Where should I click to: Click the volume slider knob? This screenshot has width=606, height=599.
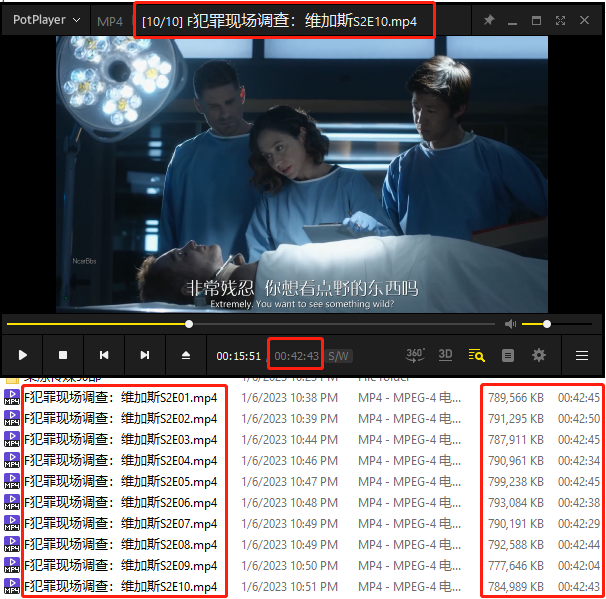546,324
